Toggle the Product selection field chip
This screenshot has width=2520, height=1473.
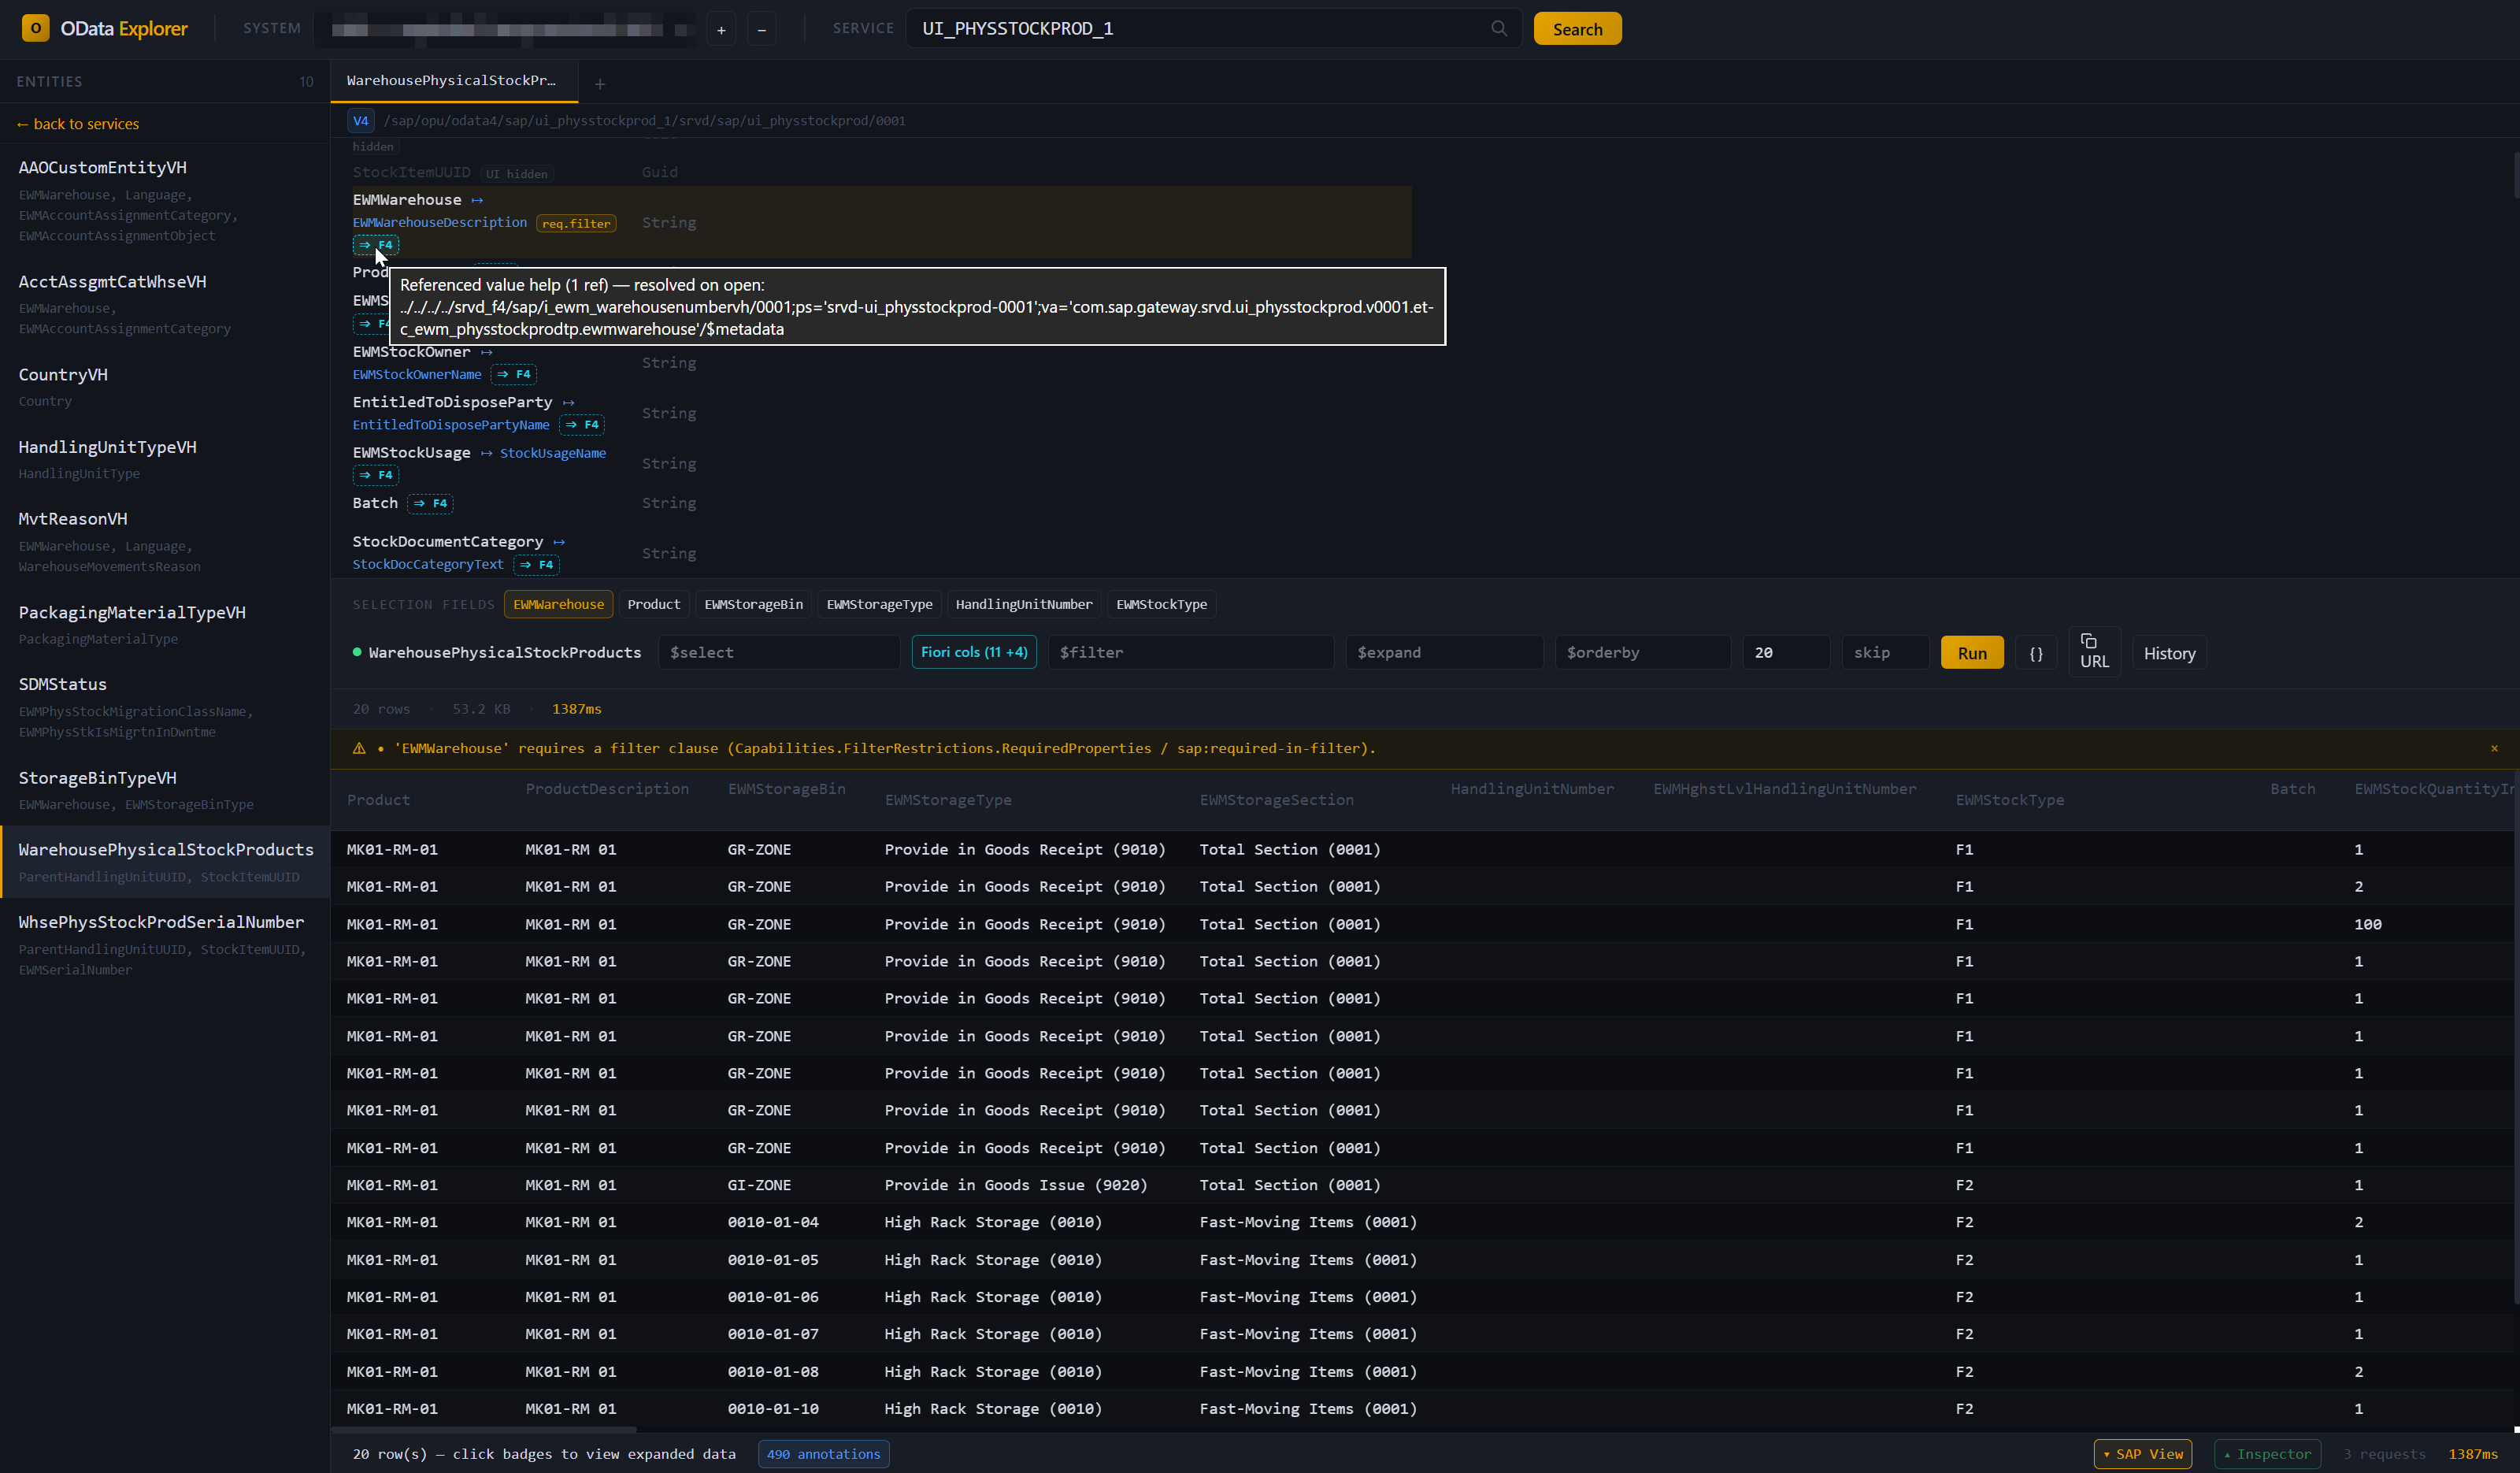coord(653,604)
